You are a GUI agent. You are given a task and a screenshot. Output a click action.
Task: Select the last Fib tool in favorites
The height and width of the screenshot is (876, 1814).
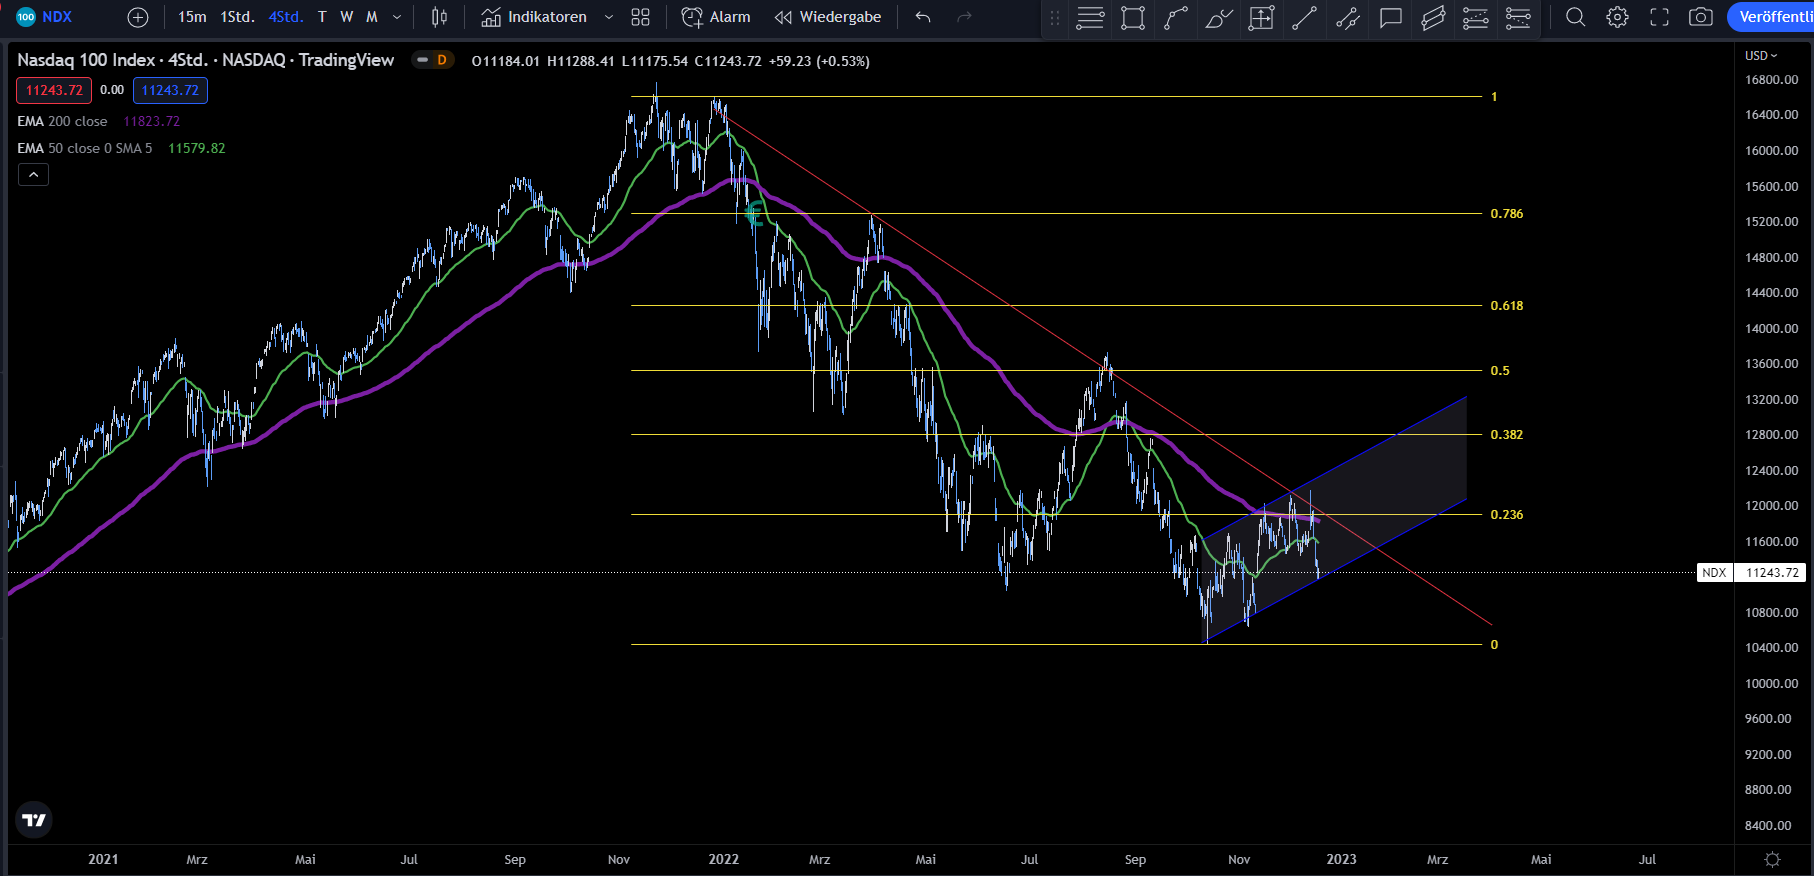[1518, 17]
